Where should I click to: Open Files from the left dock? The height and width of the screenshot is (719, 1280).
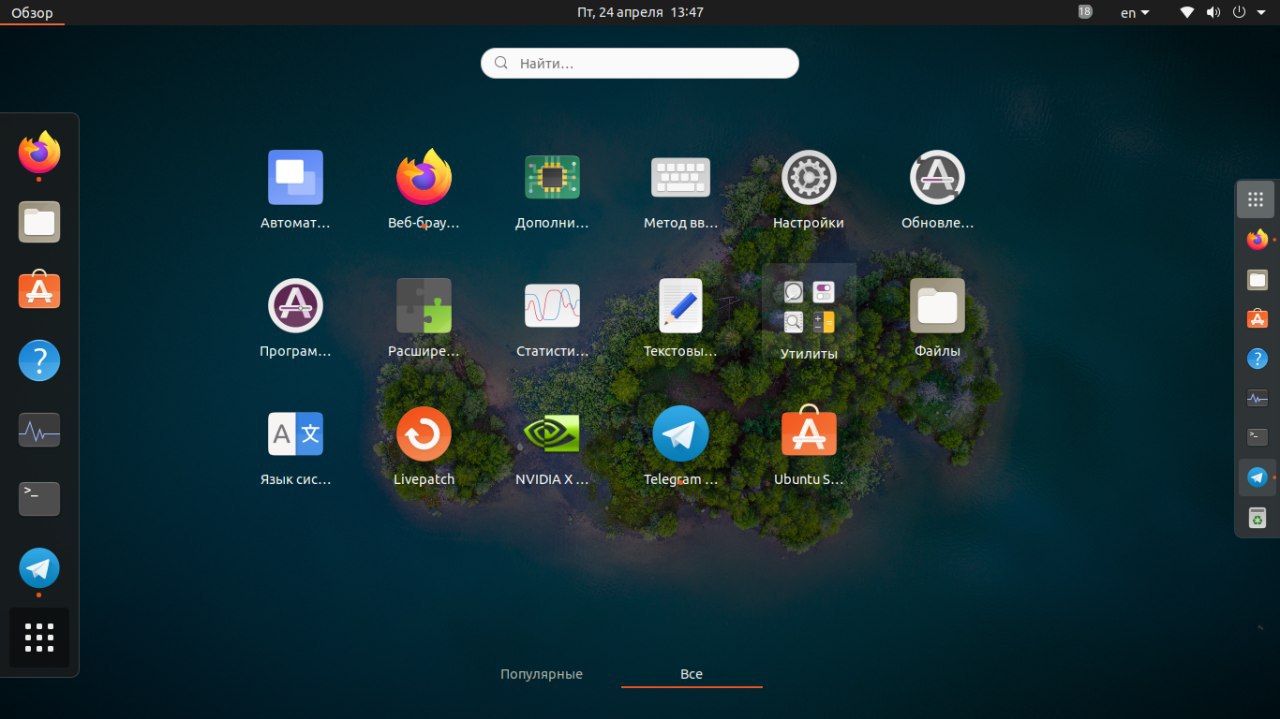click(39, 222)
